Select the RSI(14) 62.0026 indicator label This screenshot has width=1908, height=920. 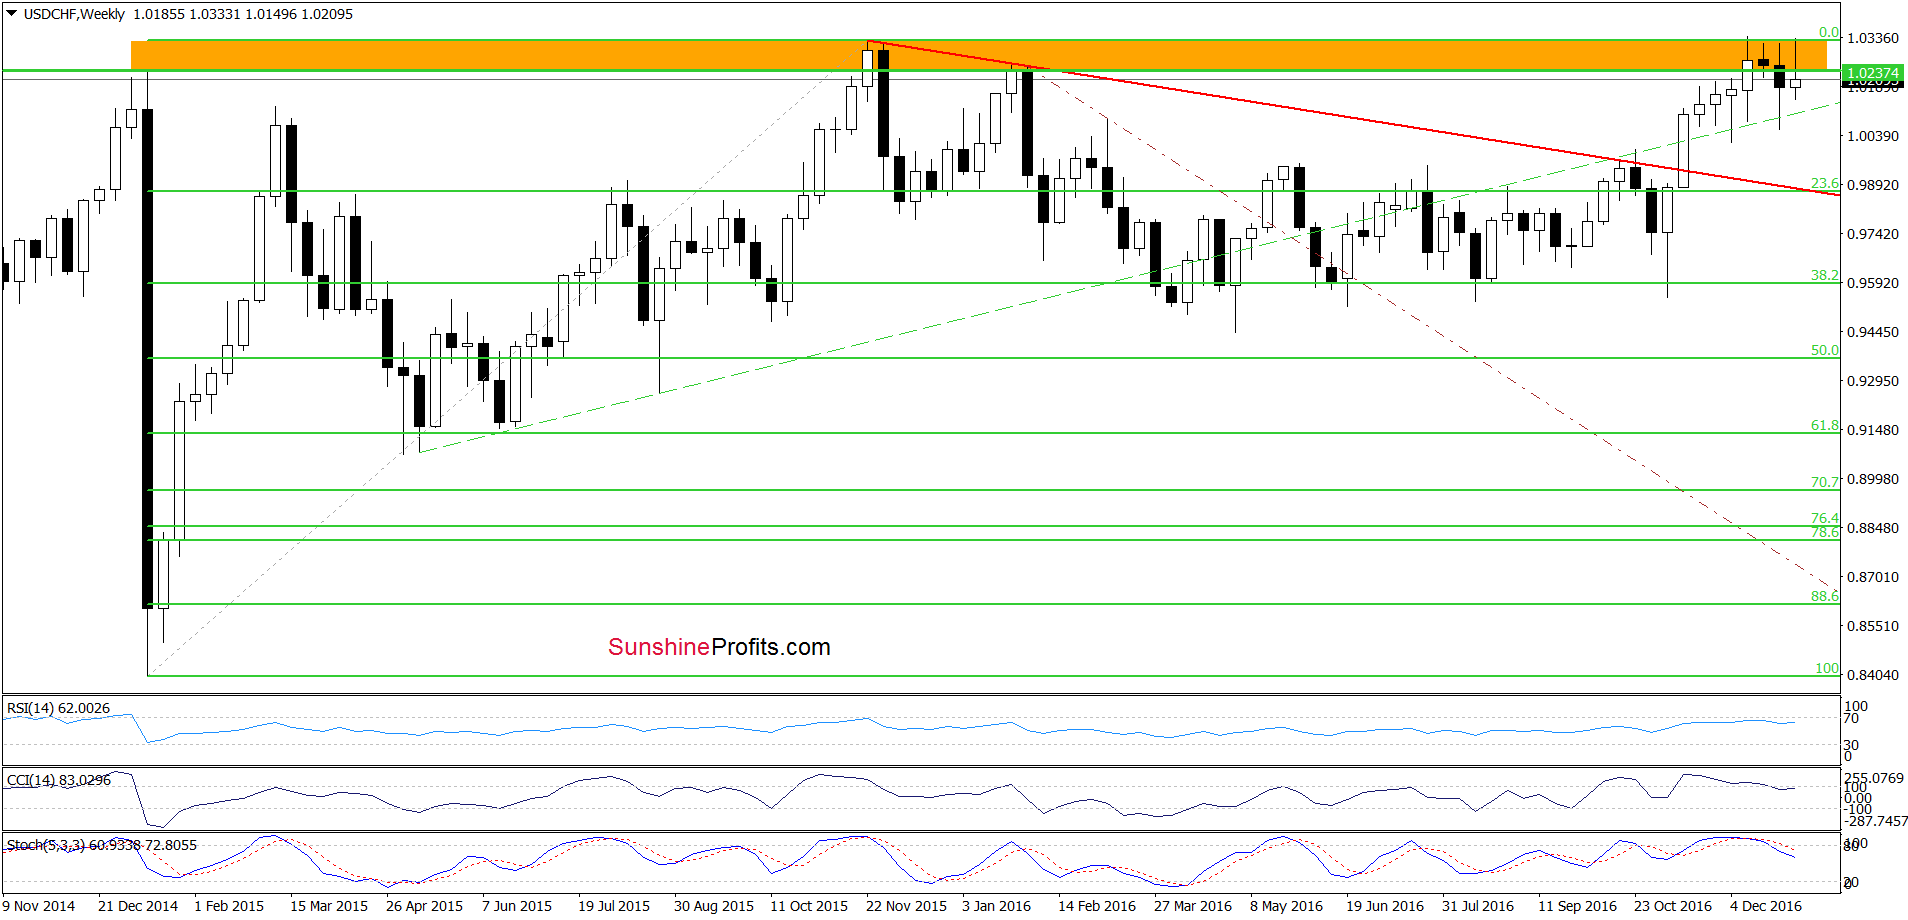point(58,708)
